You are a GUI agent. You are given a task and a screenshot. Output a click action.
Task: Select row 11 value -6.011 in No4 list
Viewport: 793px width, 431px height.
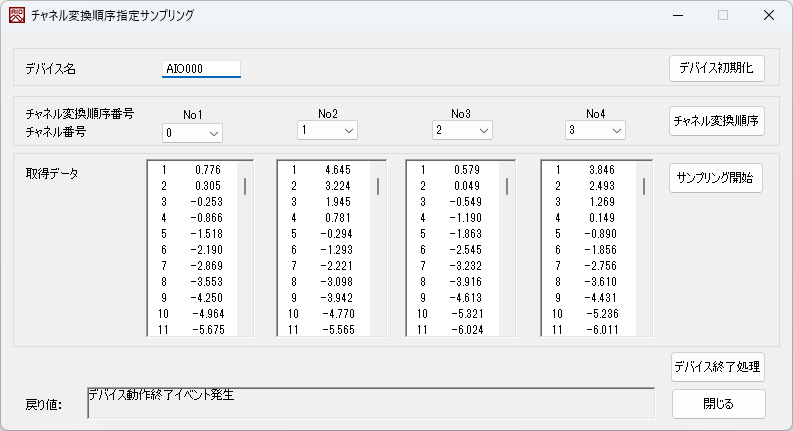click(x=590, y=329)
